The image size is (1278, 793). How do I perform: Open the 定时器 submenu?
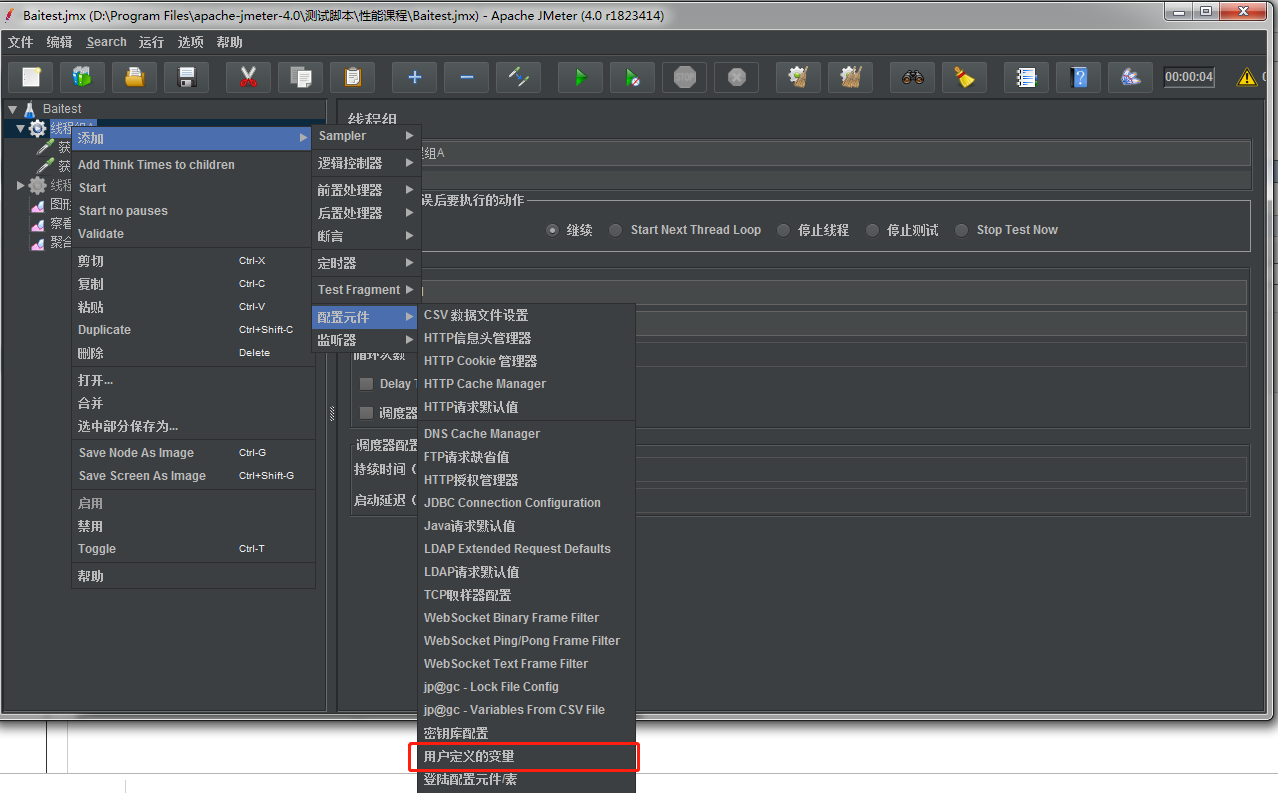click(366, 263)
